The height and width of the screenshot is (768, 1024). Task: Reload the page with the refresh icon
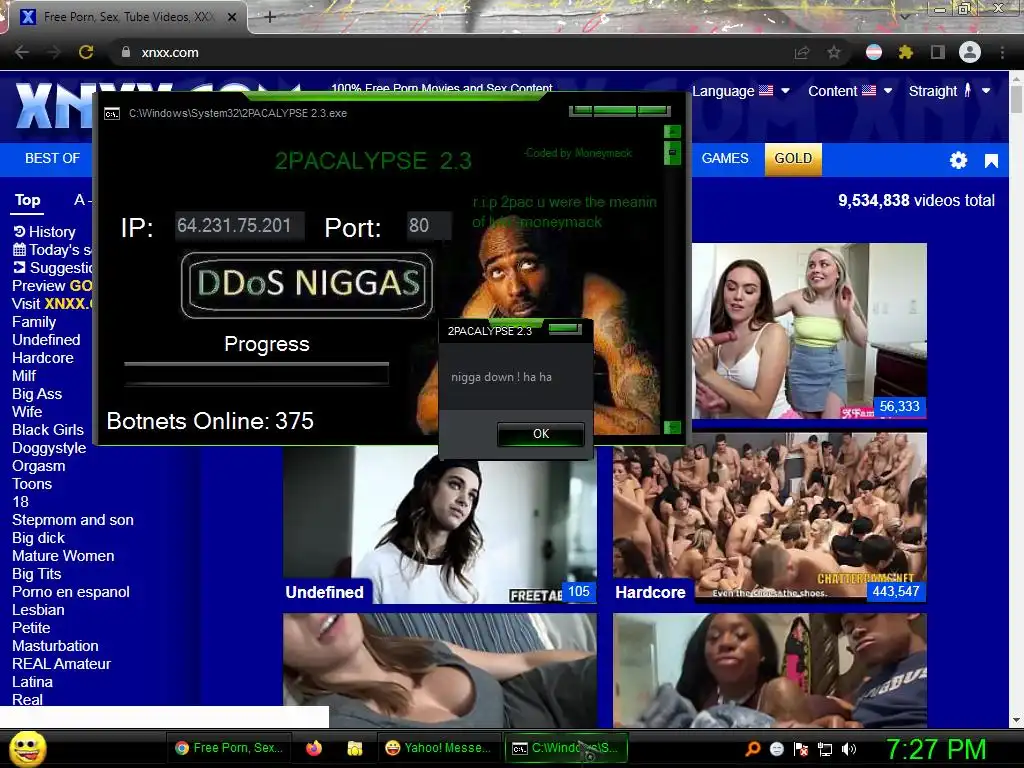click(86, 52)
